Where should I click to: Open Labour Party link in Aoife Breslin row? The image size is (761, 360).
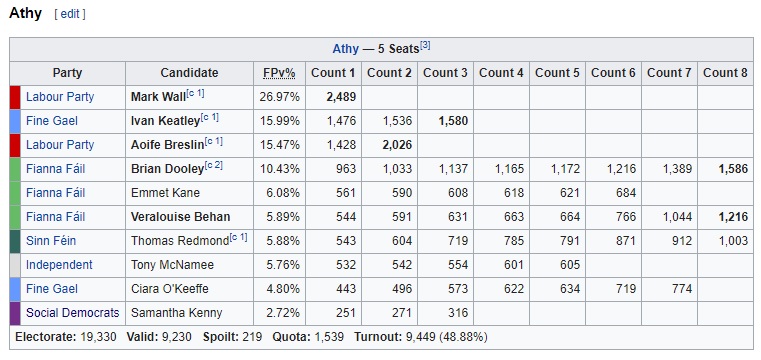click(x=60, y=145)
